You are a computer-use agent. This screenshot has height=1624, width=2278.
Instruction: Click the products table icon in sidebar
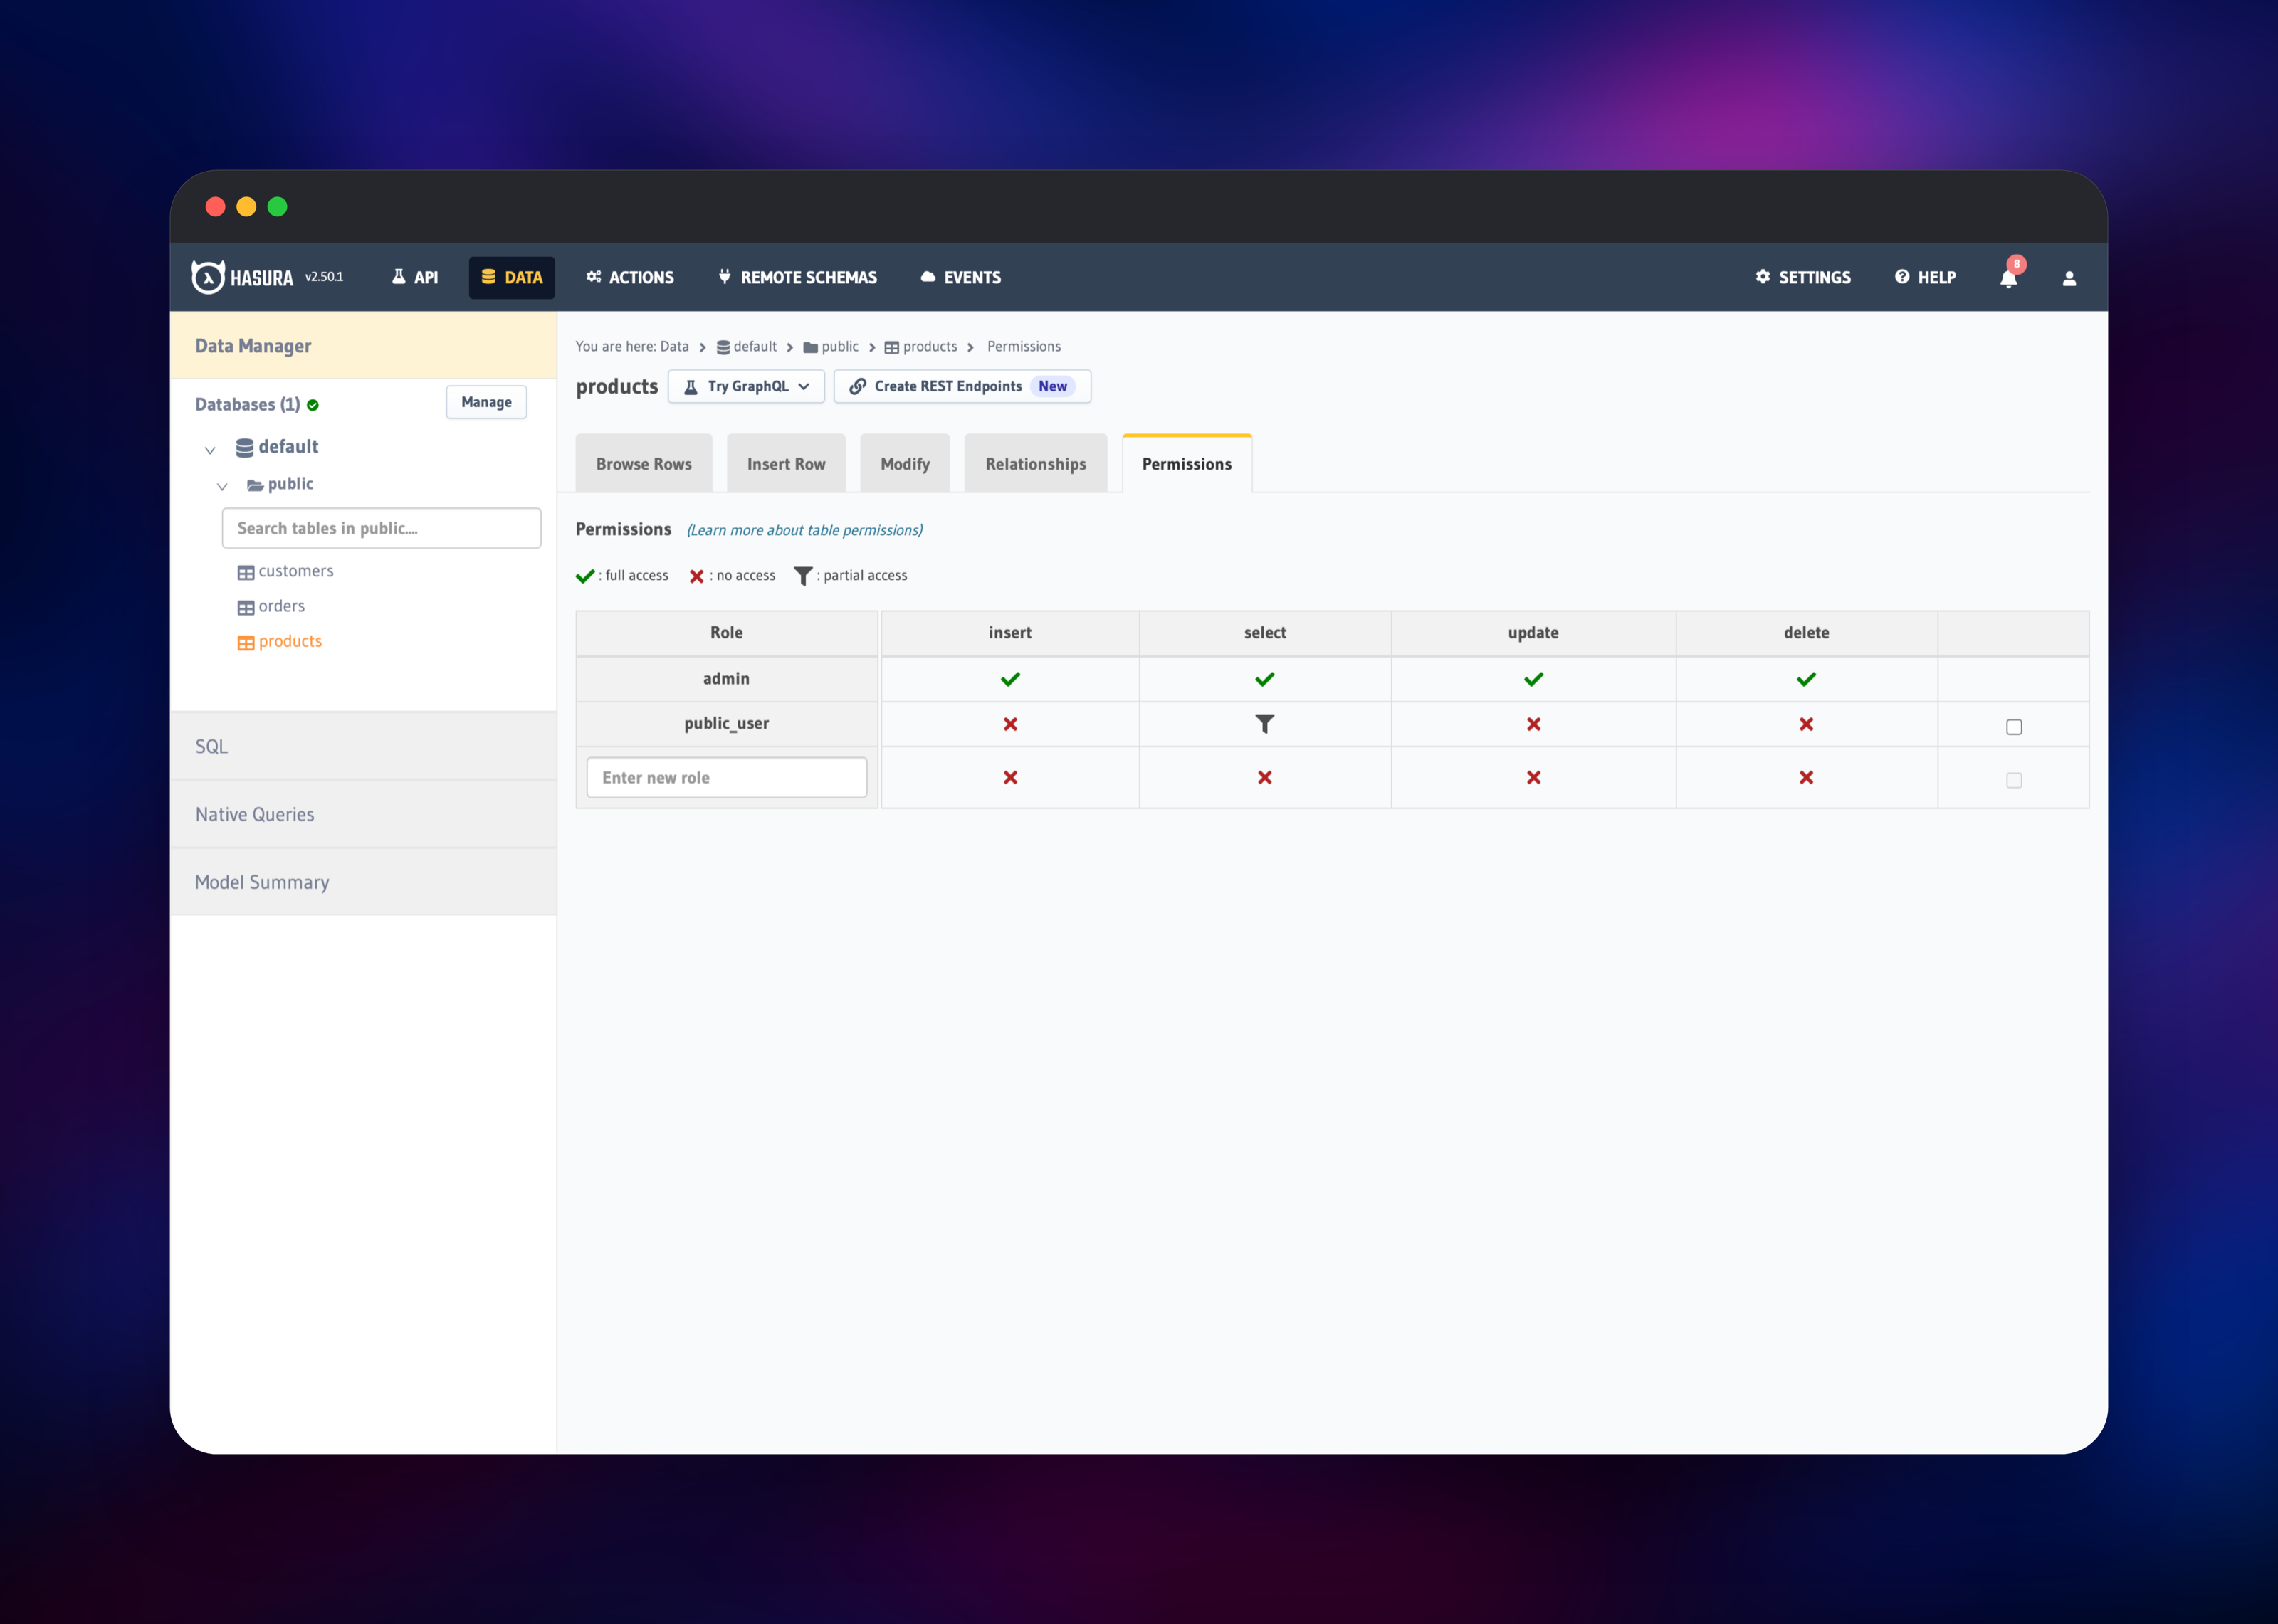(245, 642)
